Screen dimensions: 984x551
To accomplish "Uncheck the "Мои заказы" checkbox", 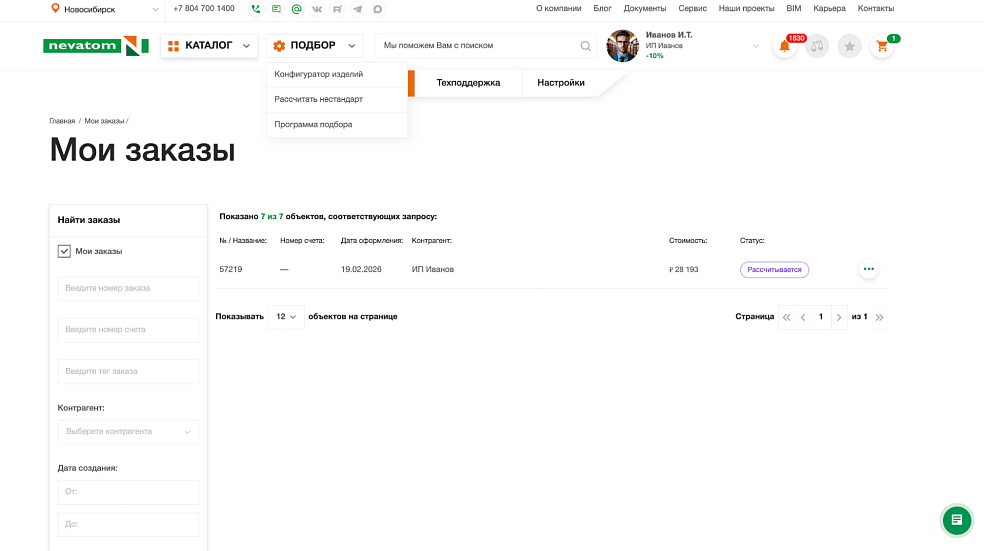I will pos(64,251).
